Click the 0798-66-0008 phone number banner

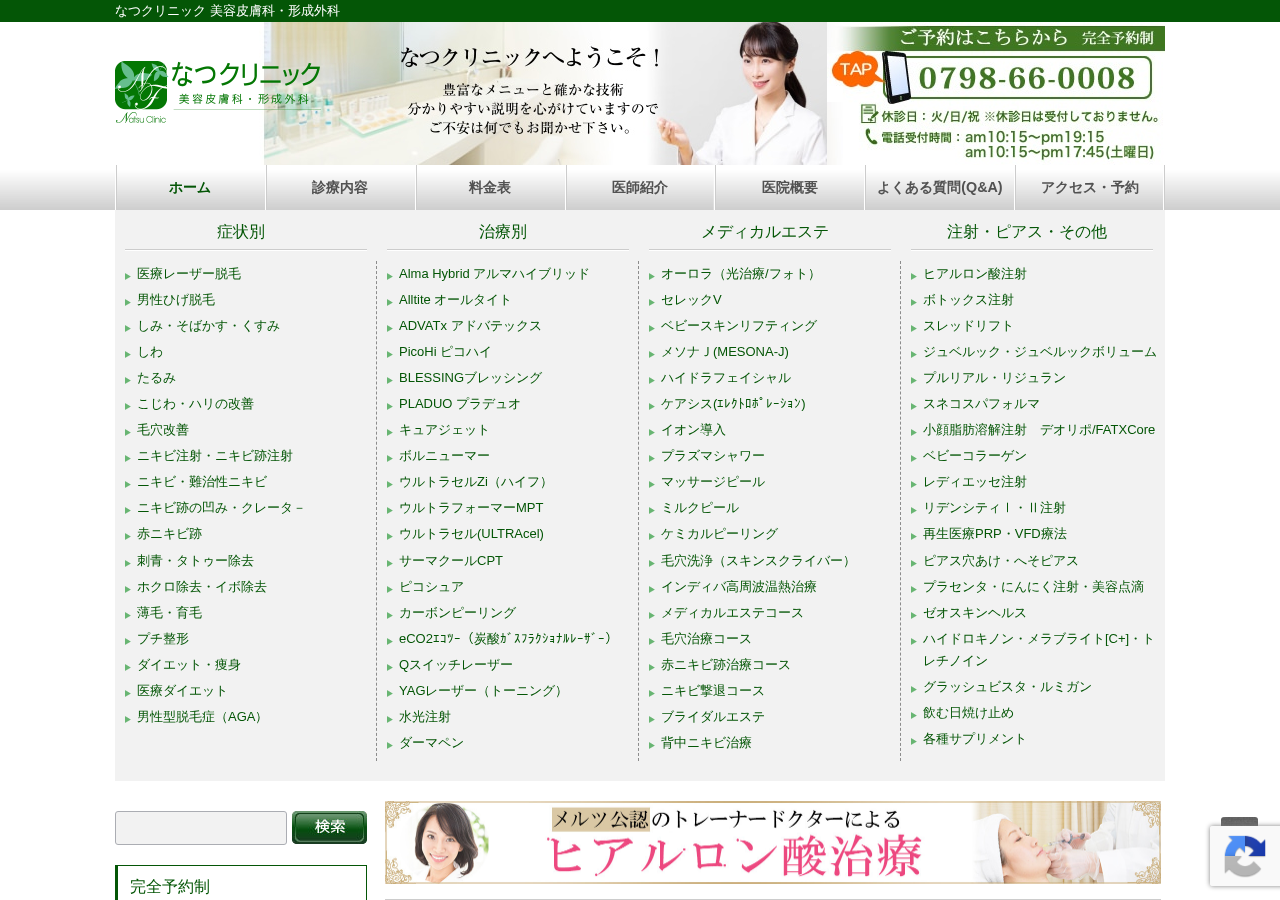pyautogui.click(x=1018, y=78)
